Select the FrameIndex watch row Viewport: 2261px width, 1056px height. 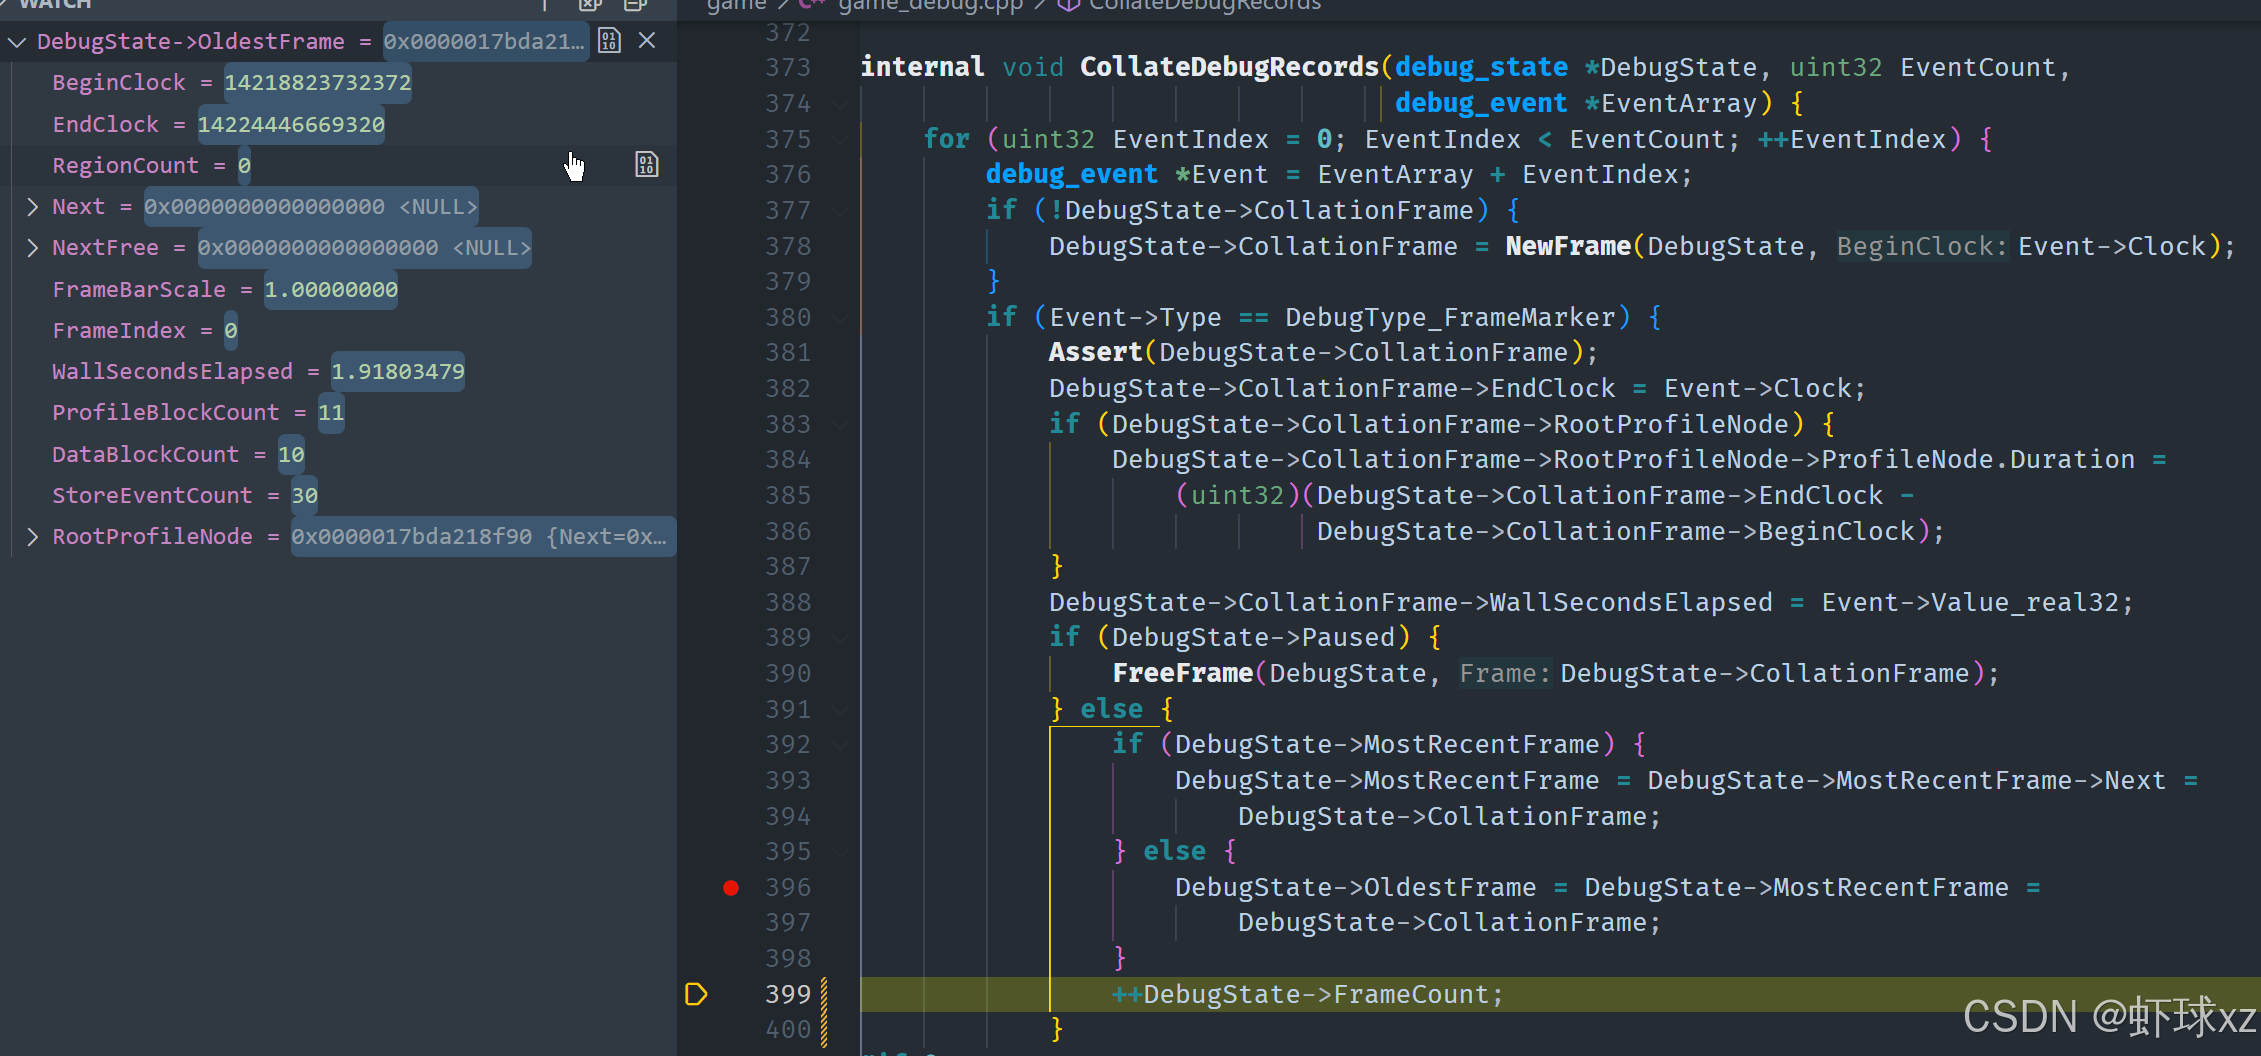[x=338, y=331]
